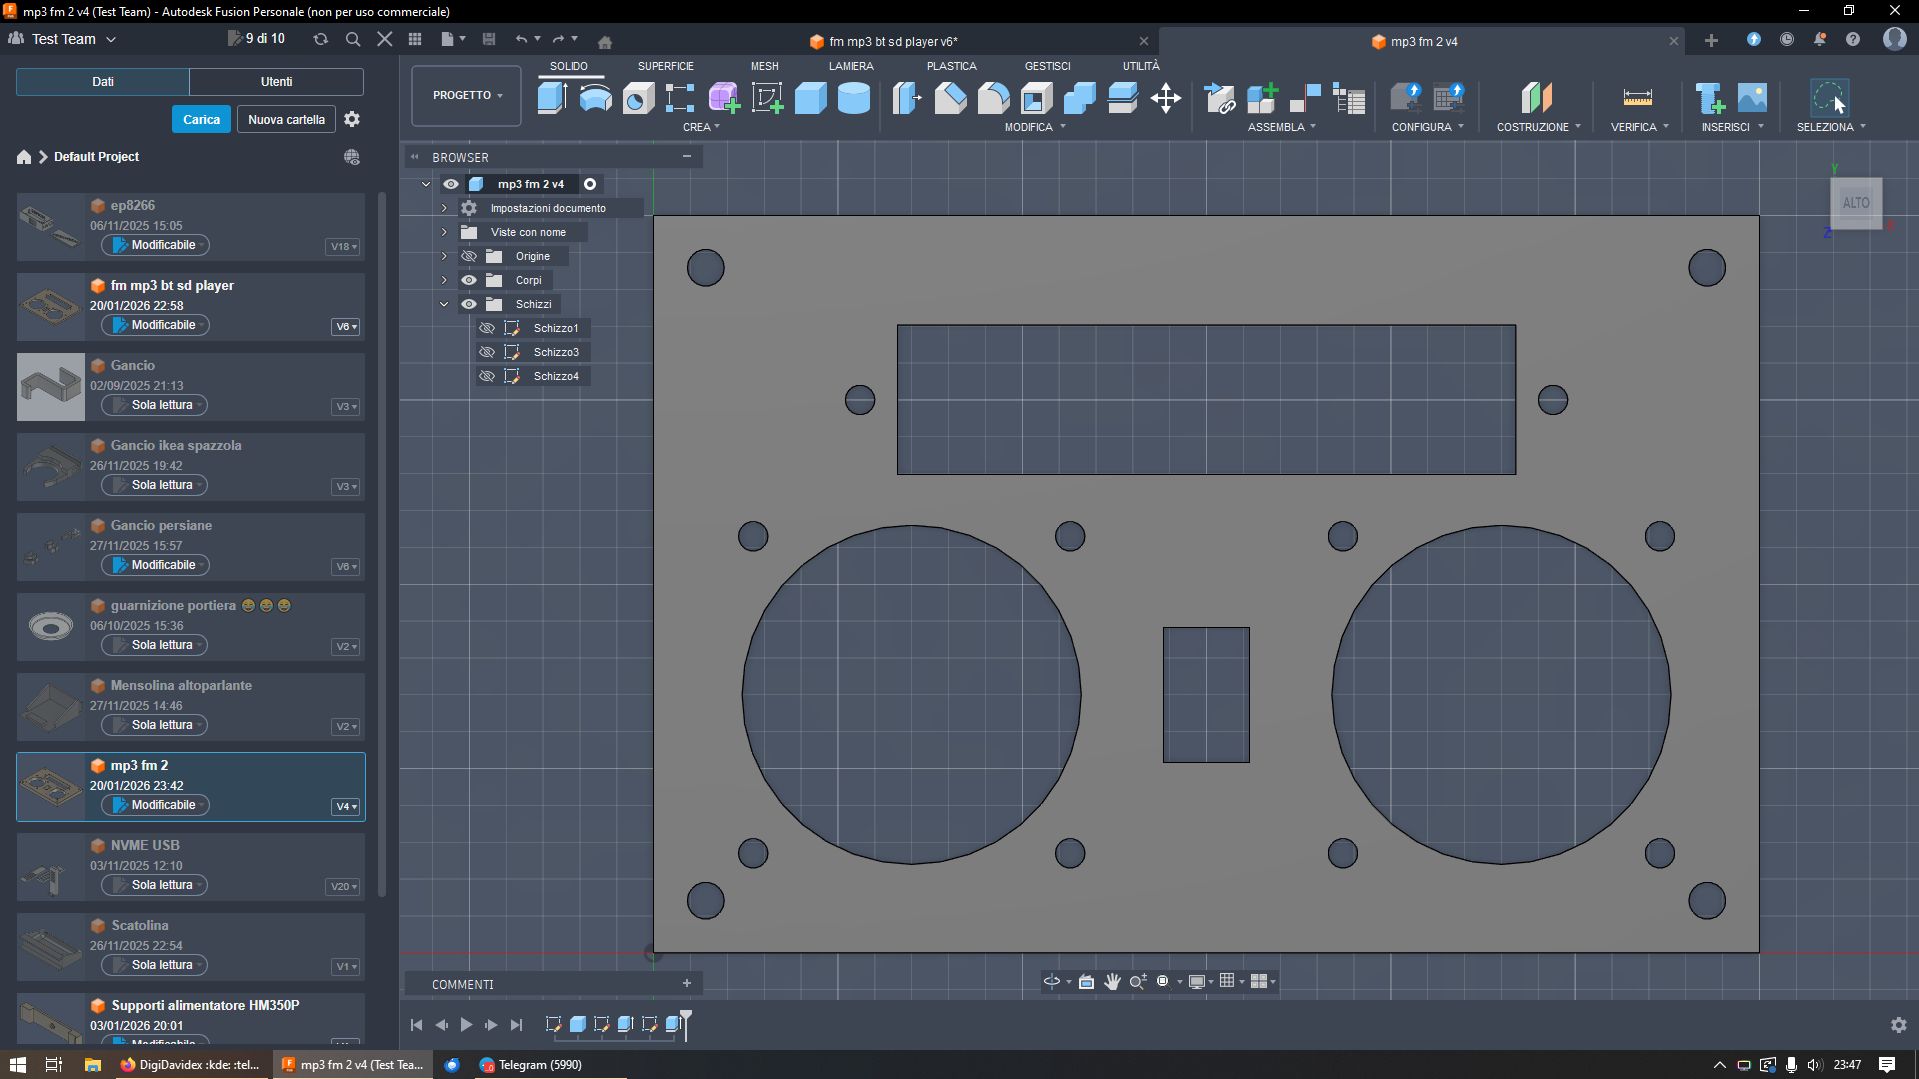Image resolution: width=1919 pixels, height=1079 pixels.
Task: Expand the Corpi folder in browser
Action: pos(444,280)
